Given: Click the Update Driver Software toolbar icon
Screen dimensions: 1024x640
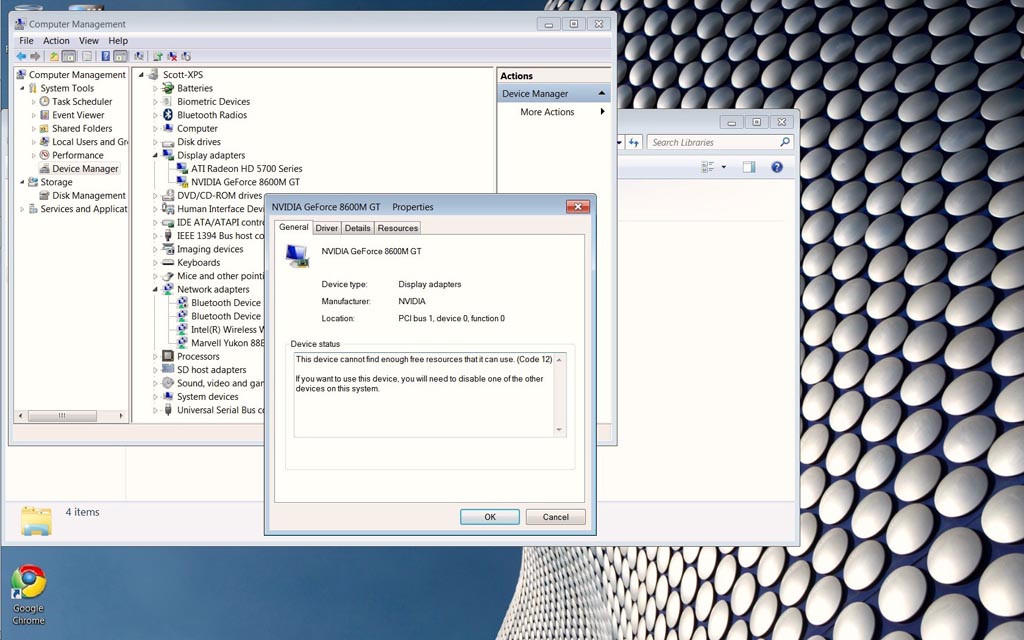Looking at the screenshot, I should click(157, 57).
